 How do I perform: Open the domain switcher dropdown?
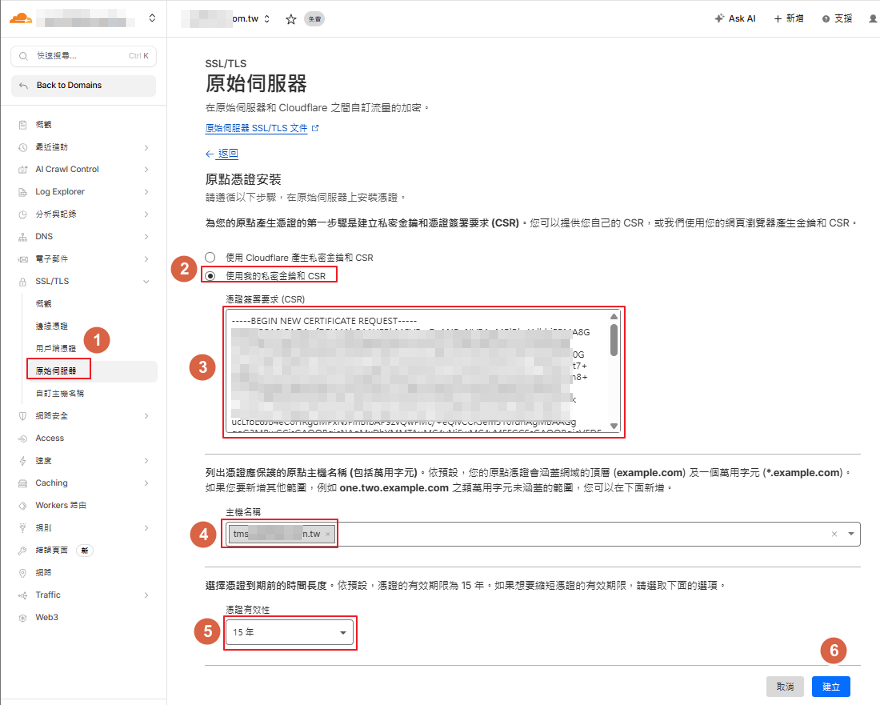point(267,19)
